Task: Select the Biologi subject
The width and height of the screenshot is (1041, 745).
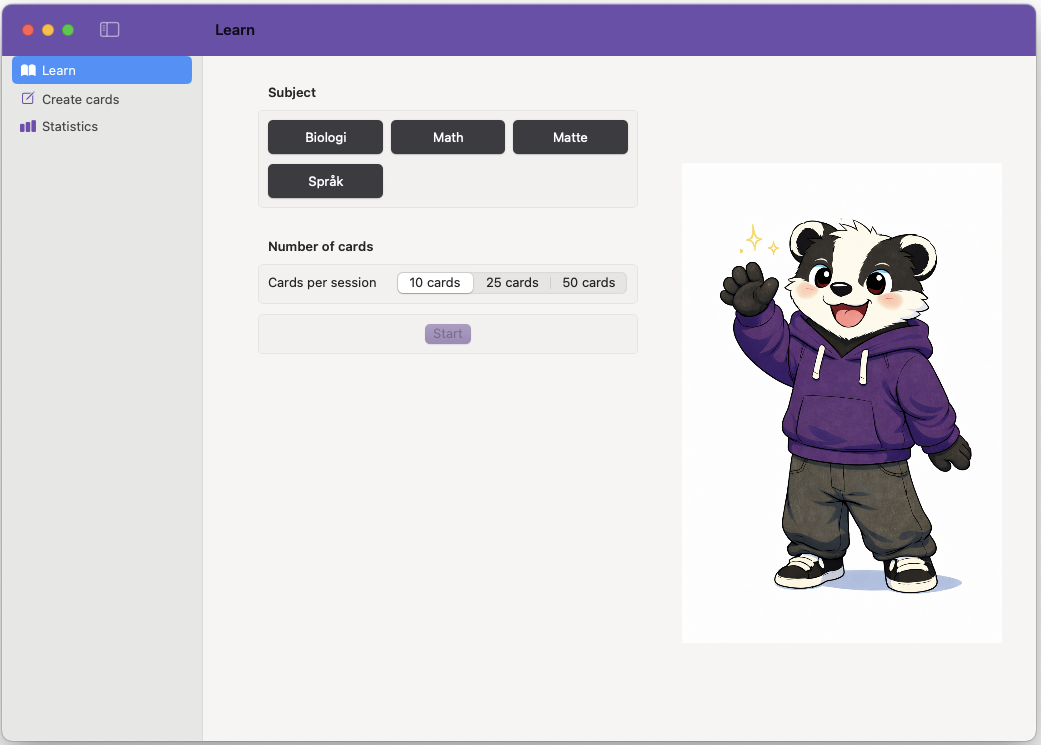Action: click(325, 137)
